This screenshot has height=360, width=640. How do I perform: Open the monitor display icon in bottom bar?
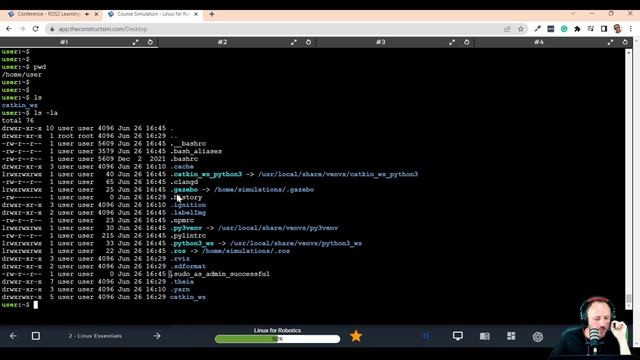click(x=458, y=336)
